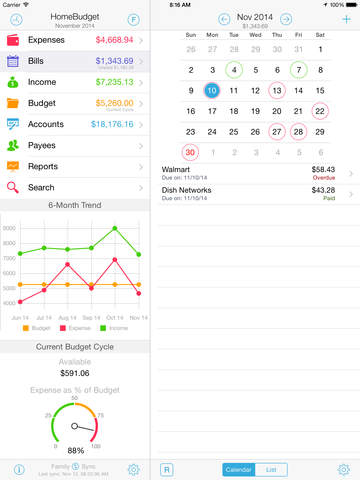Open Search via the red magnifier icon

(13, 187)
